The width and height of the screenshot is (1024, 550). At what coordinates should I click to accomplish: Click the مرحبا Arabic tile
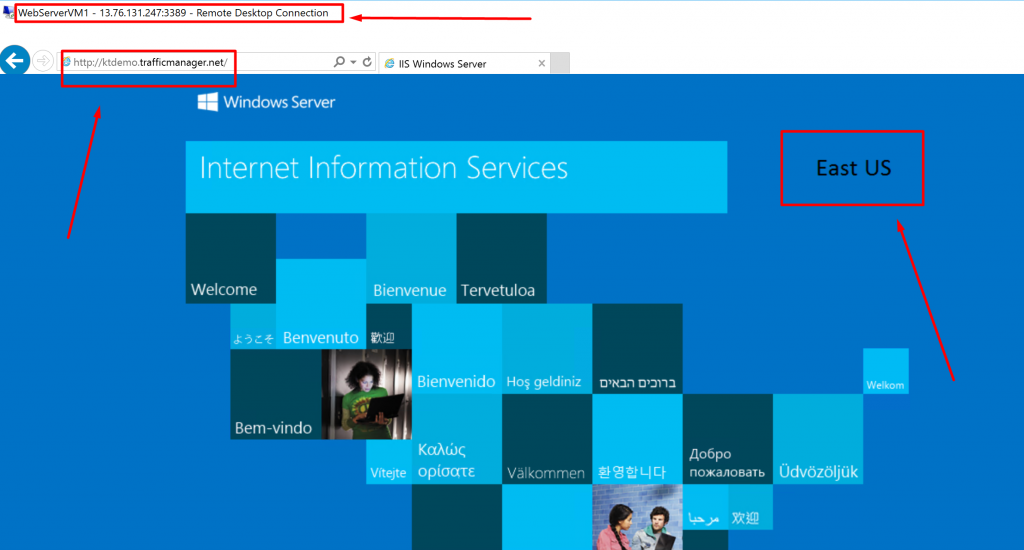(705, 507)
